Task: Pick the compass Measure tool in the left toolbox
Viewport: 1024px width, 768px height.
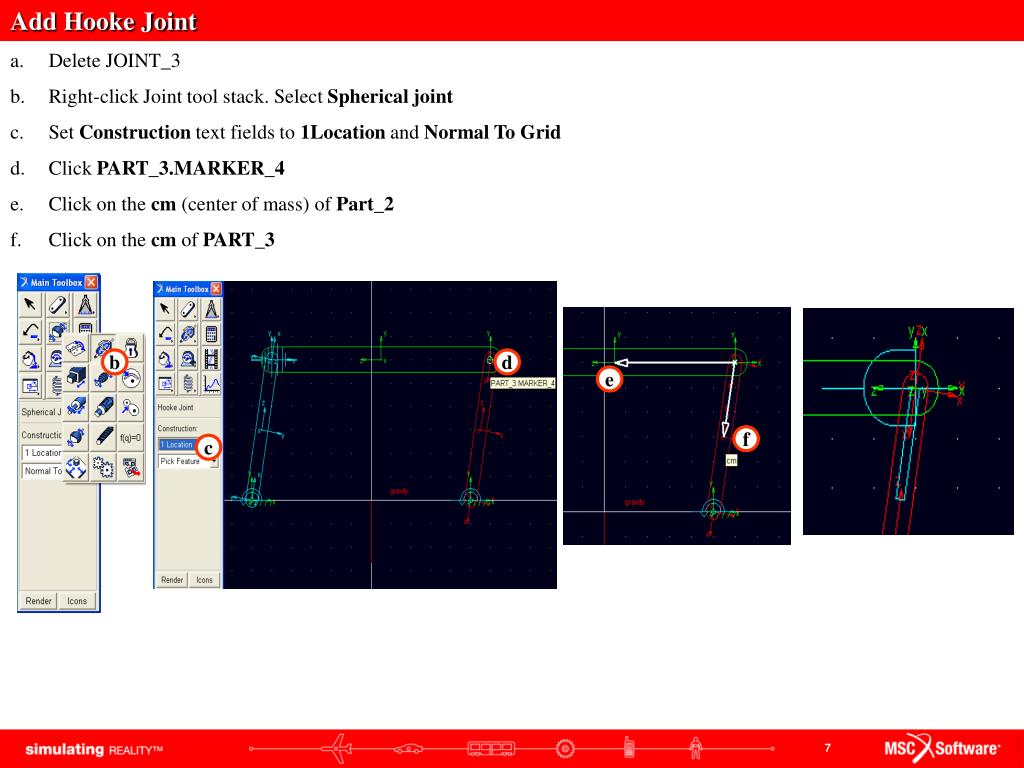Action: (x=86, y=304)
